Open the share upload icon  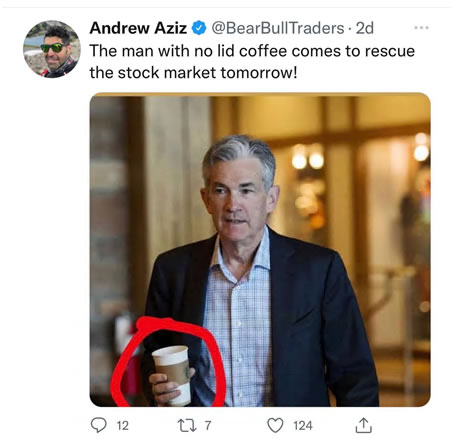(363, 425)
